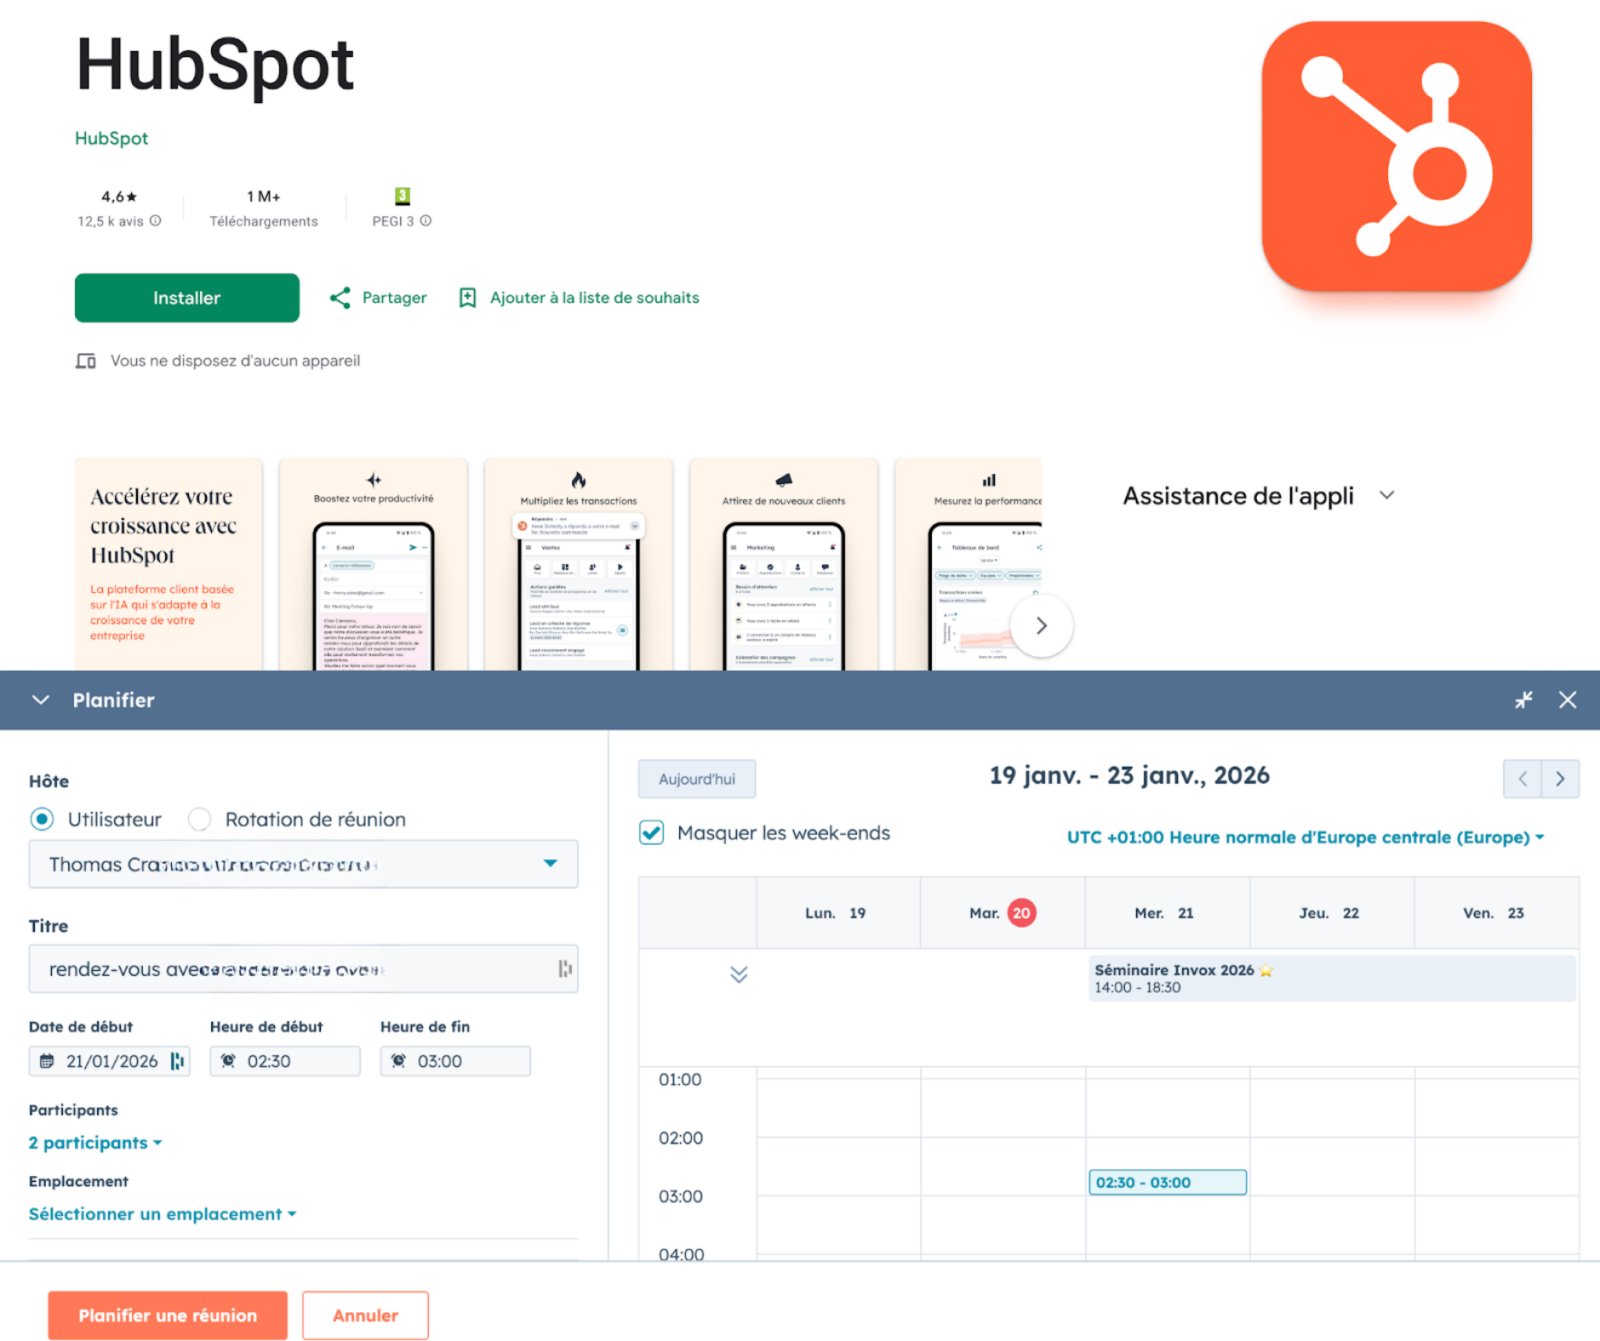Click the share icon next to Partager

point(340,298)
